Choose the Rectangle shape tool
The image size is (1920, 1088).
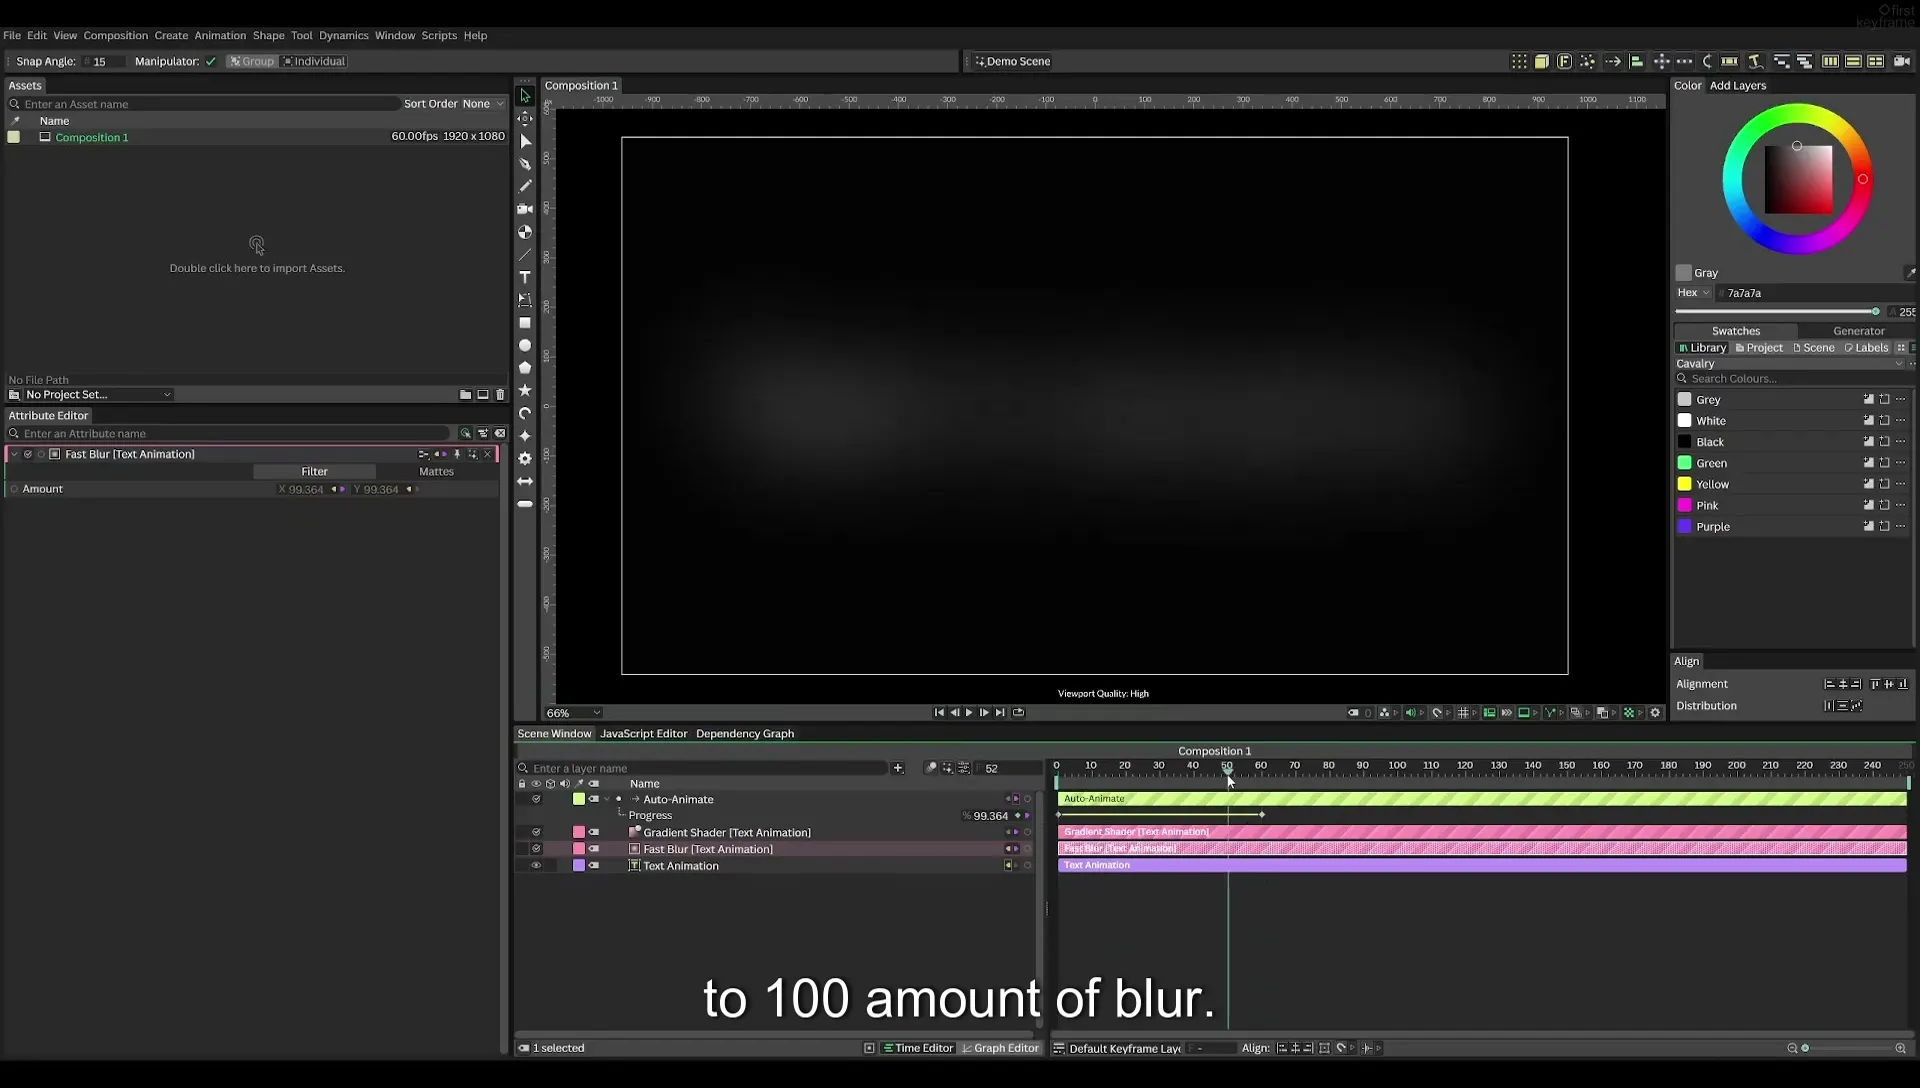[524, 323]
